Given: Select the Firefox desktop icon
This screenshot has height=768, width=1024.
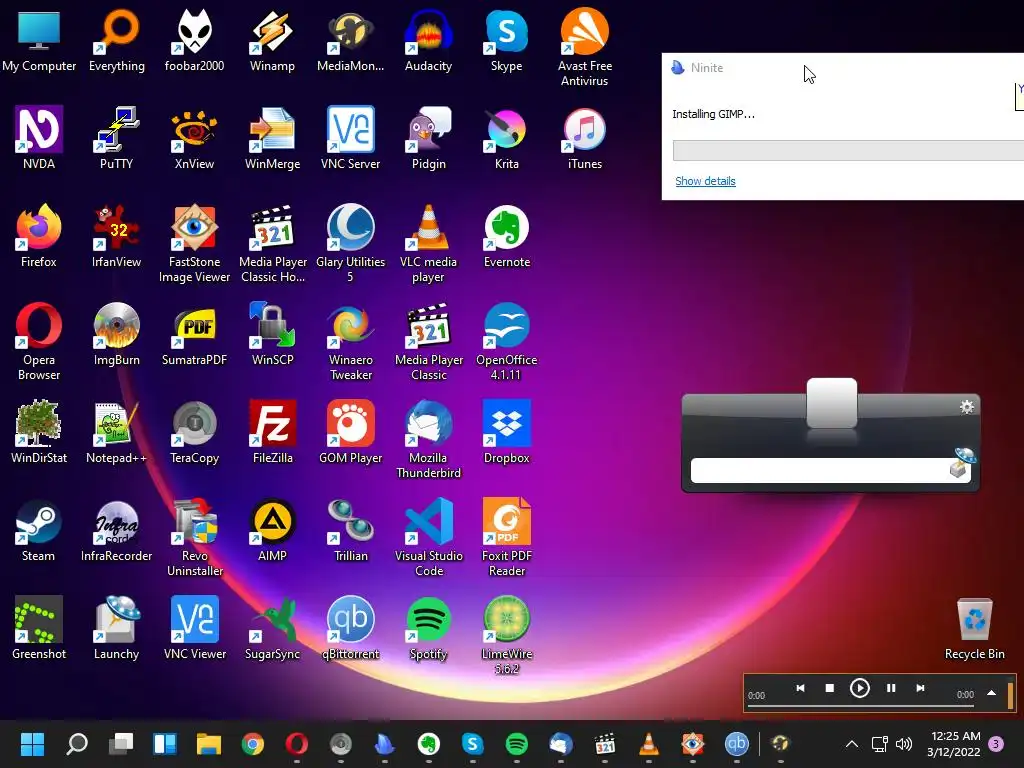Looking at the screenshot, I should tap(39, 236).
